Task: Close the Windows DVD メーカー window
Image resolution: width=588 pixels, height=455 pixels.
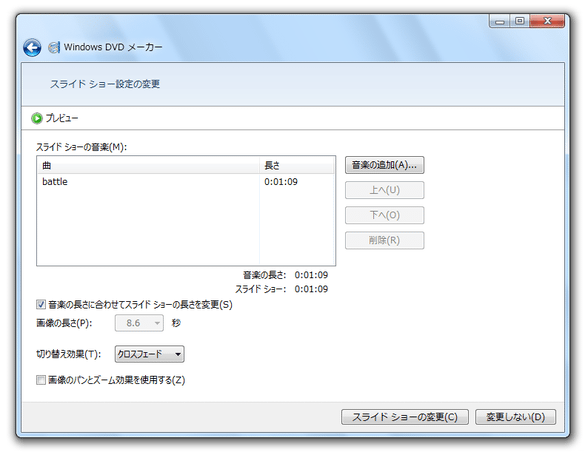Action: coord(547,21)
